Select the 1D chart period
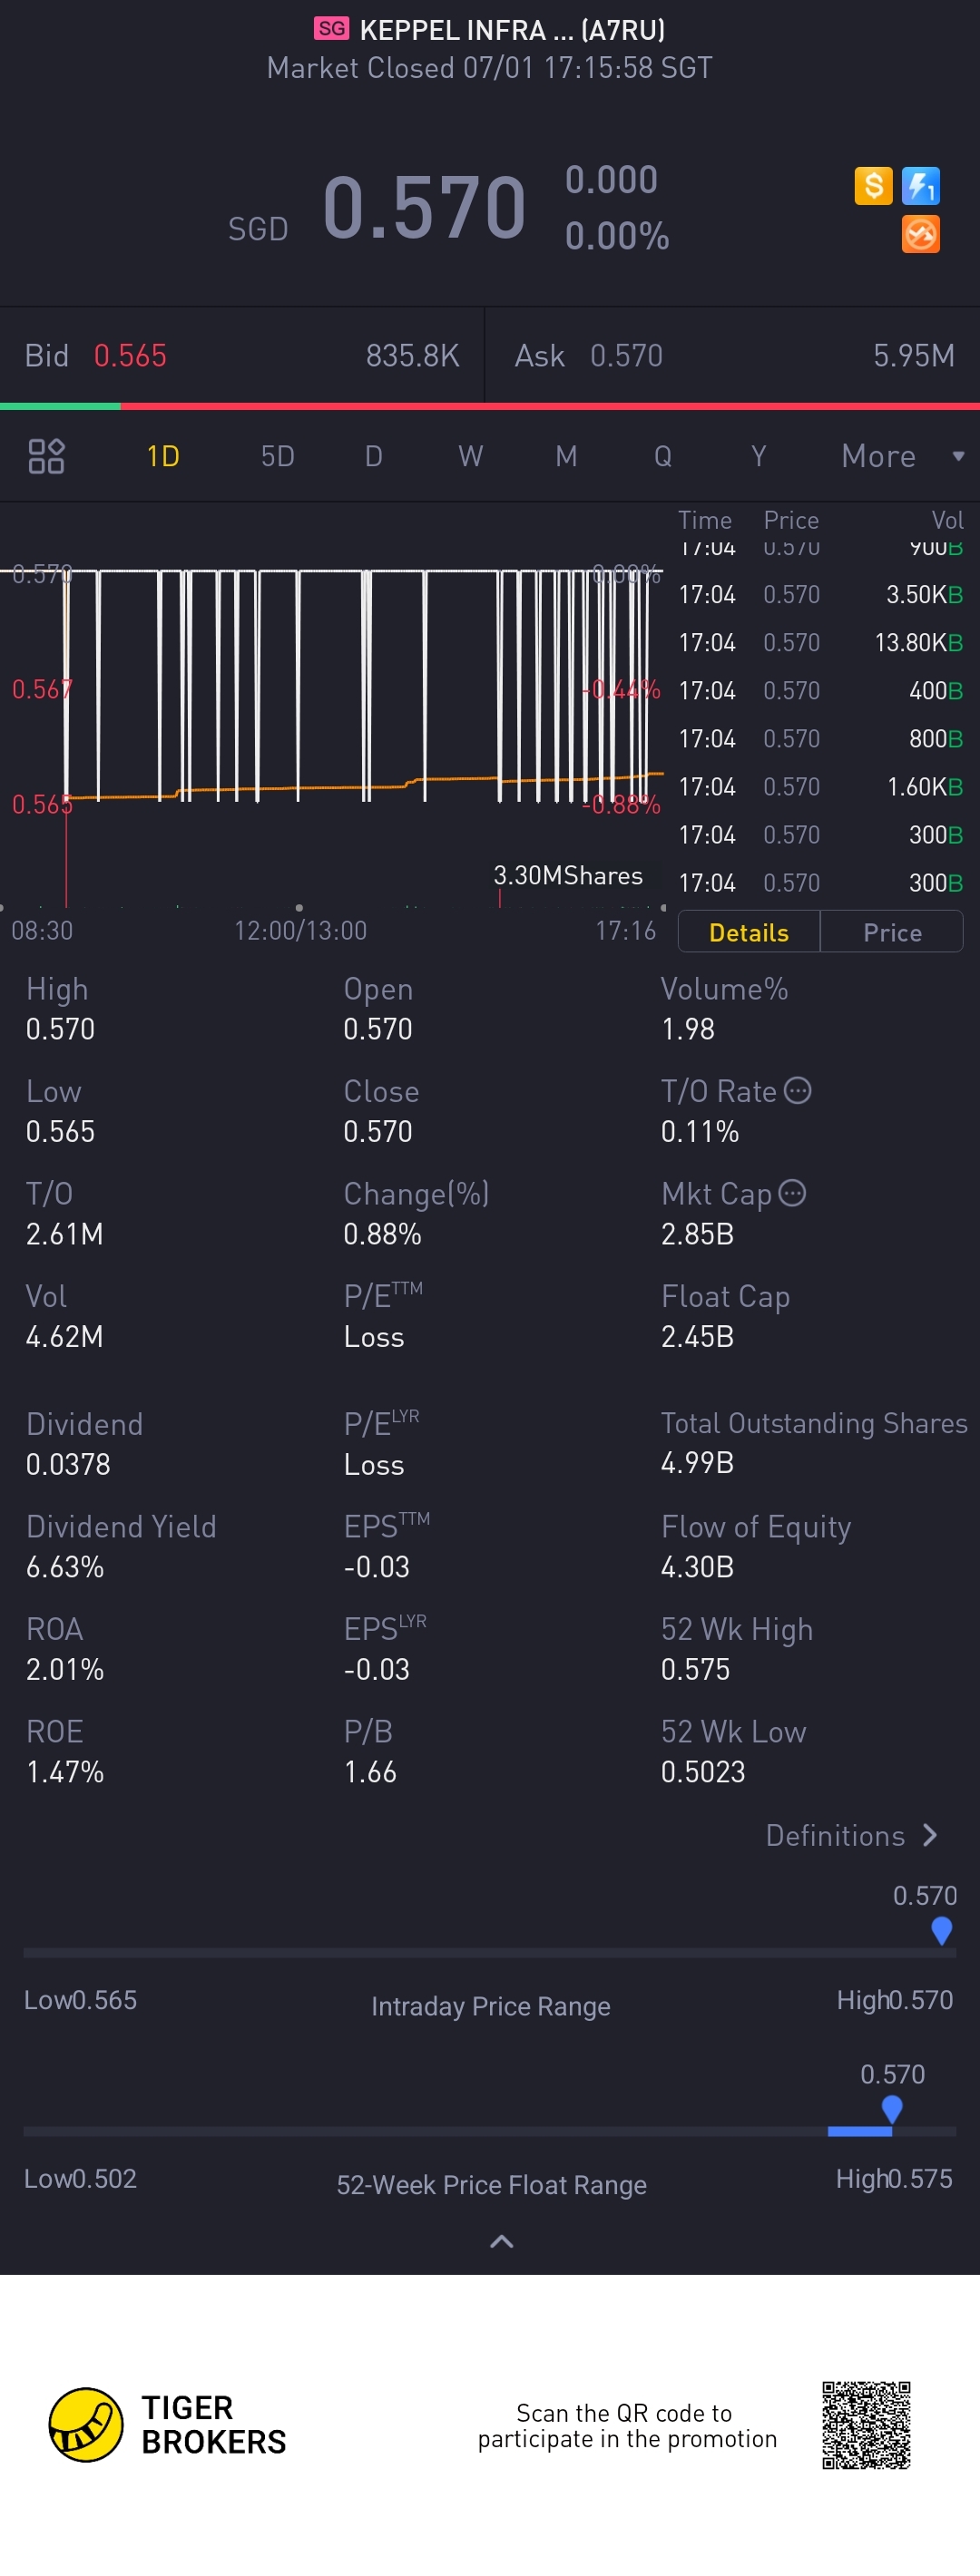This screenshot has width=980, height=2576. [163, 456]
